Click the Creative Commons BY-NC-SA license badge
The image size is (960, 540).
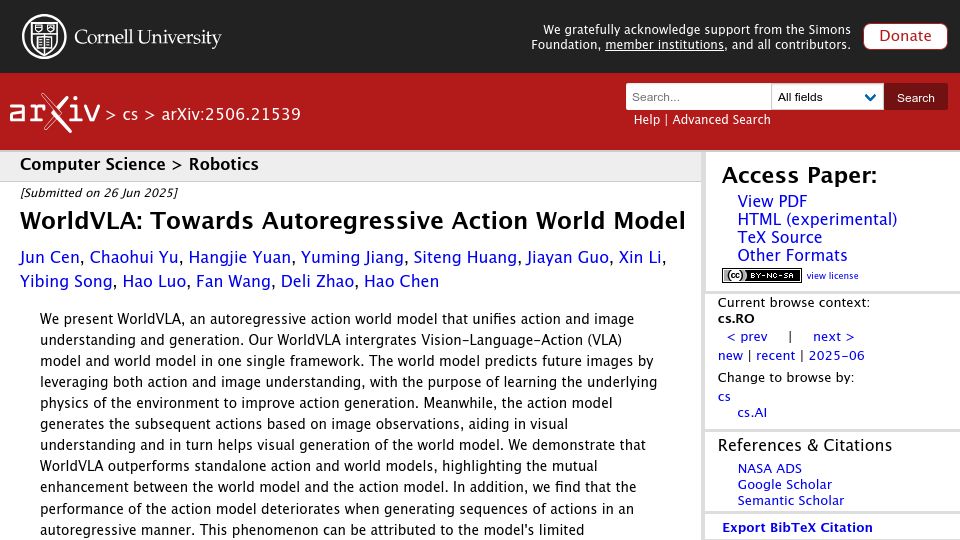[762, 276]
